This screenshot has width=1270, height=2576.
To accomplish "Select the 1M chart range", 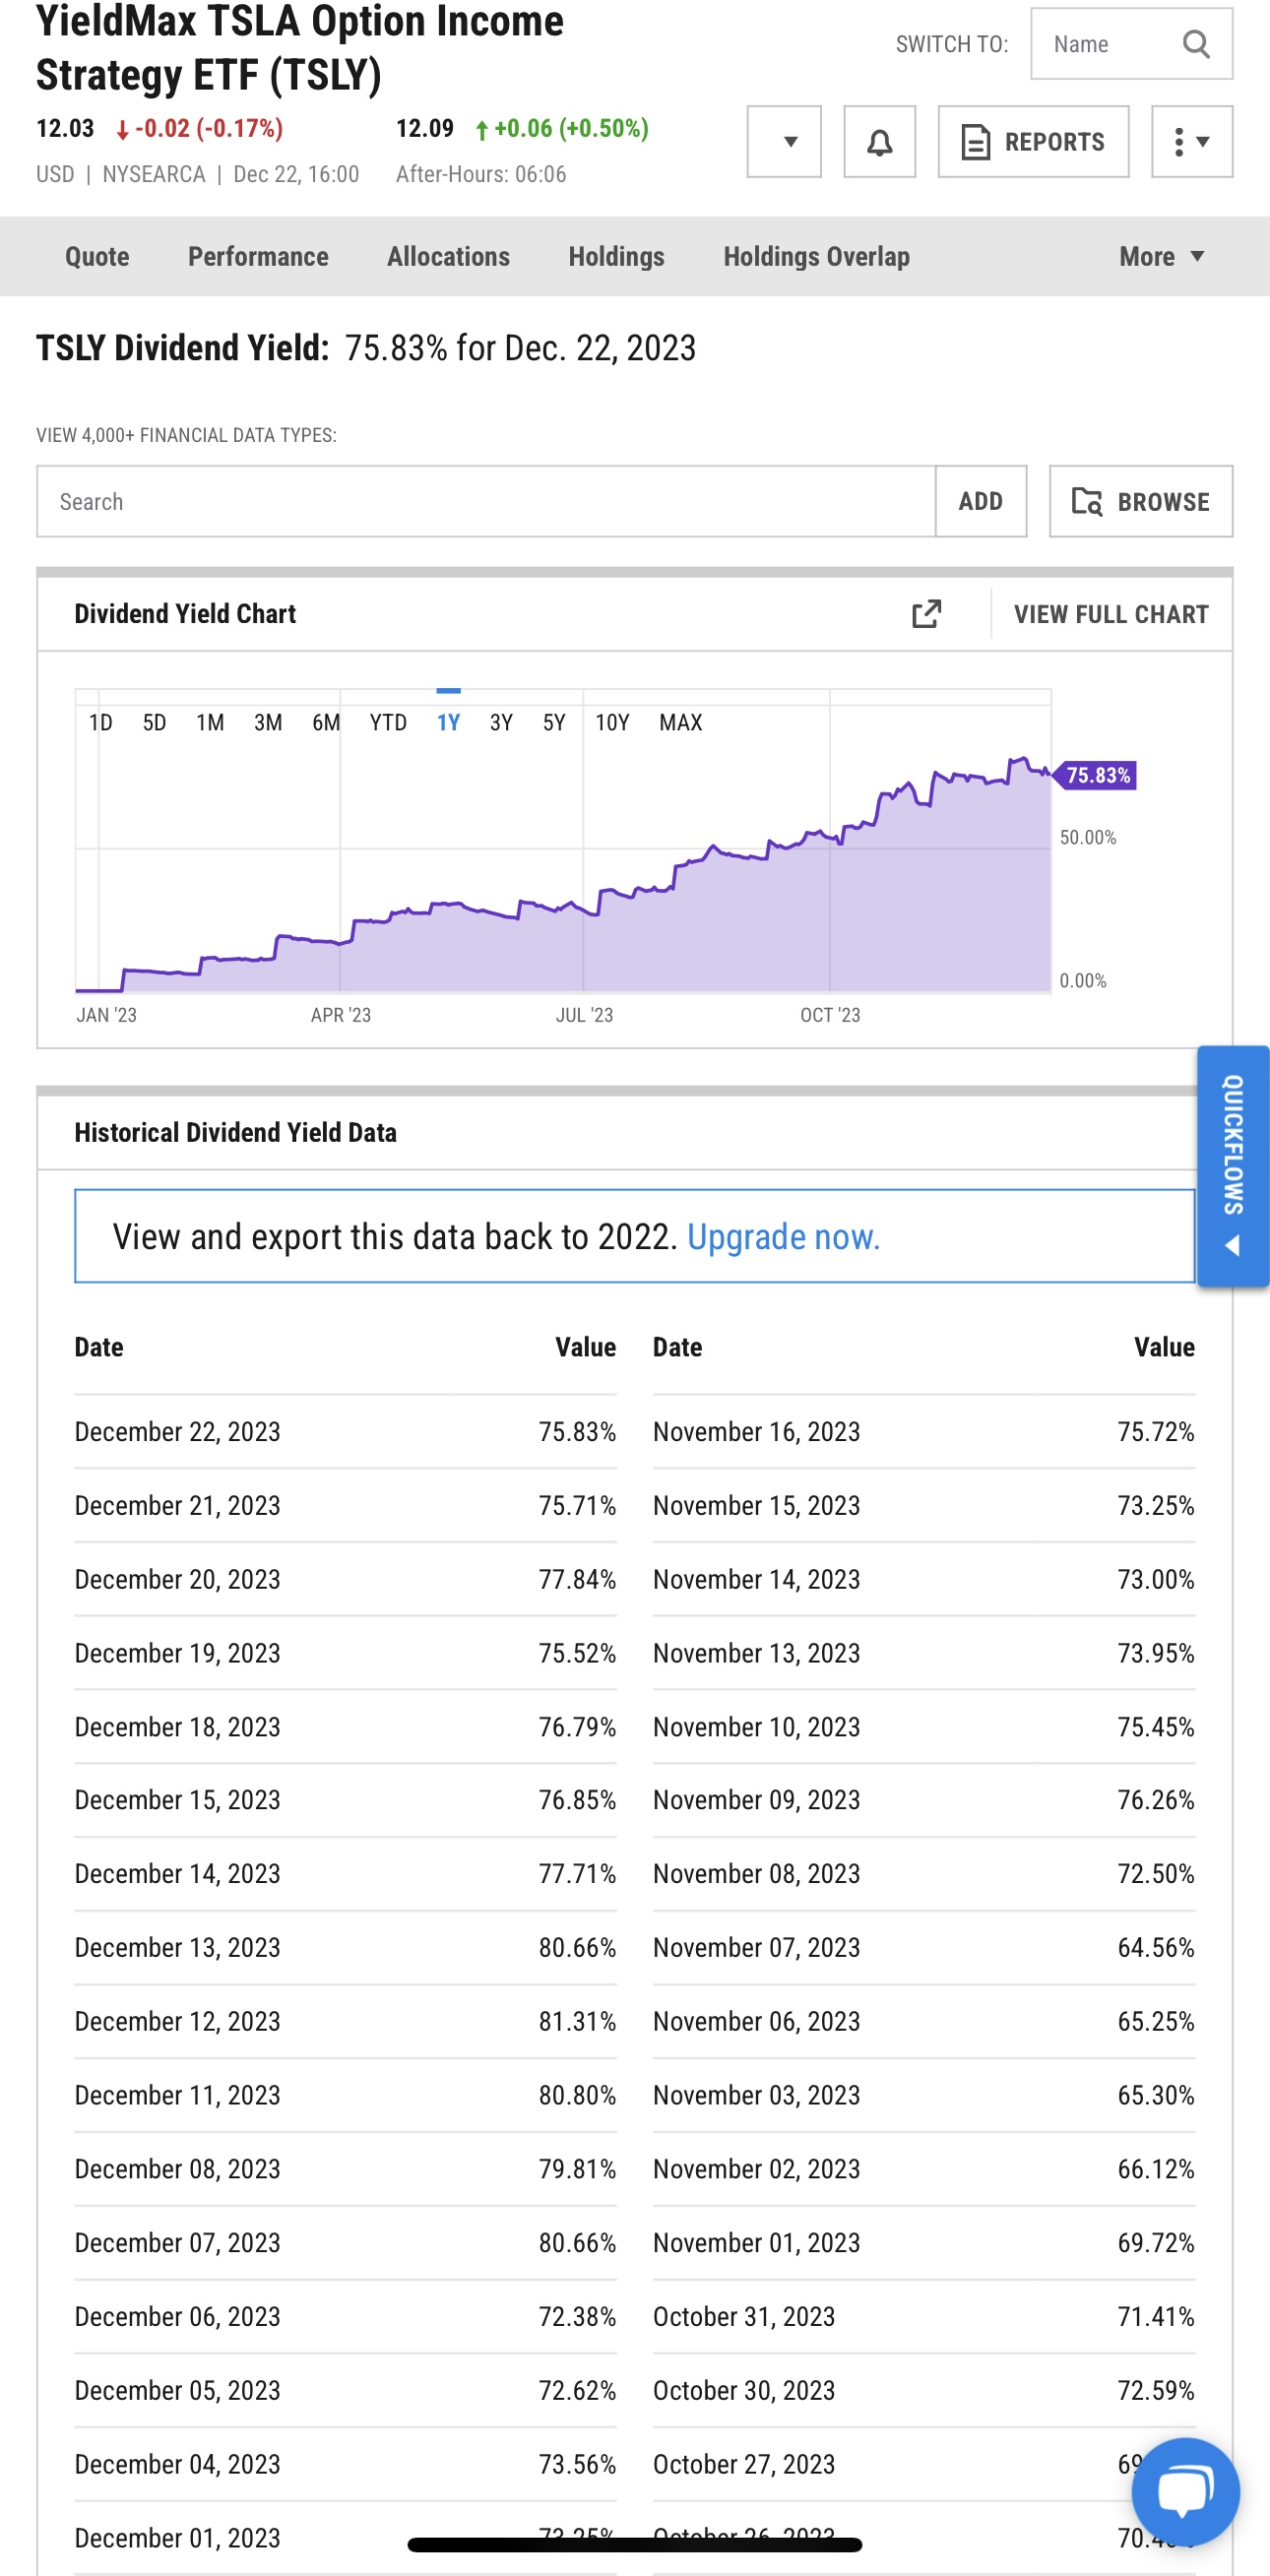I will pos(210,723).
